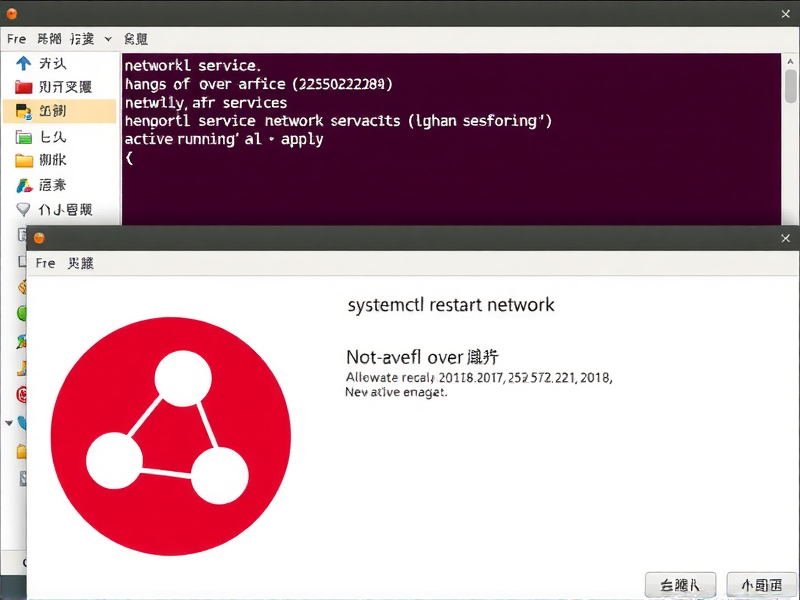Click the orange dot in the dialog title bar
The width and height of the screenshot is (800, 600).
[x=38, y=238]
